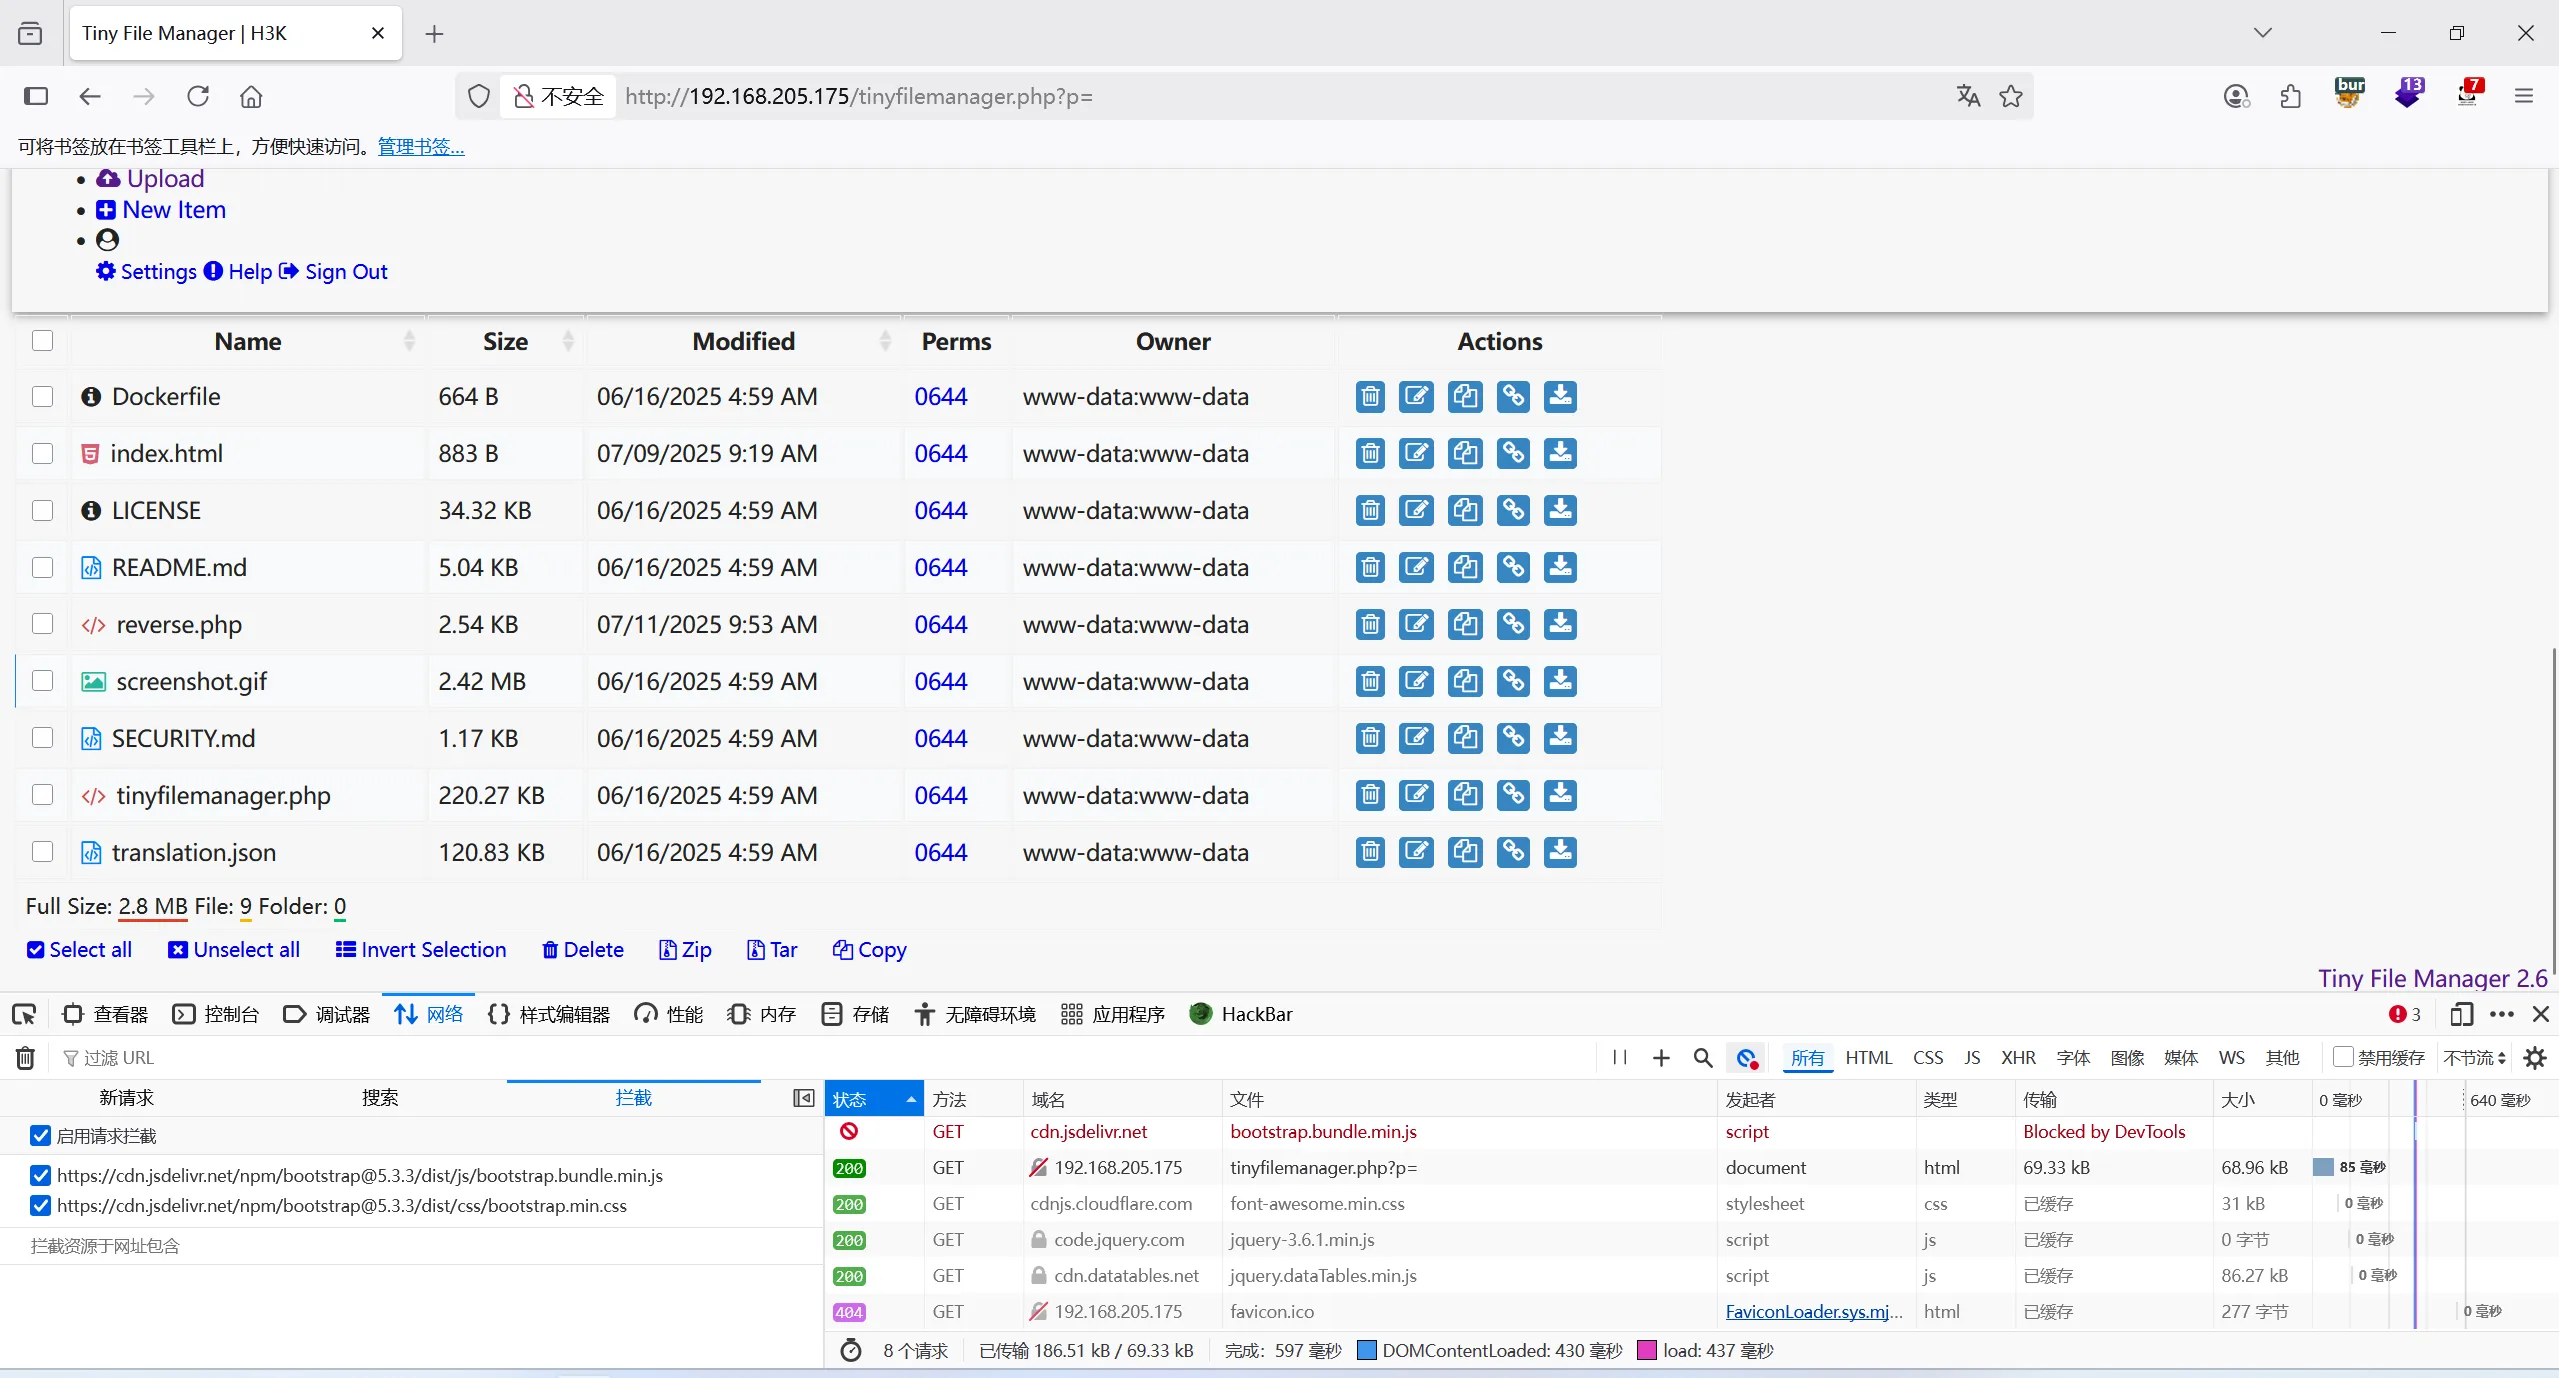Click delete icon for Dockerfile row
Image resolution: width=2559 pixels, height=1378 pixels.
(x=1370, y=397)
